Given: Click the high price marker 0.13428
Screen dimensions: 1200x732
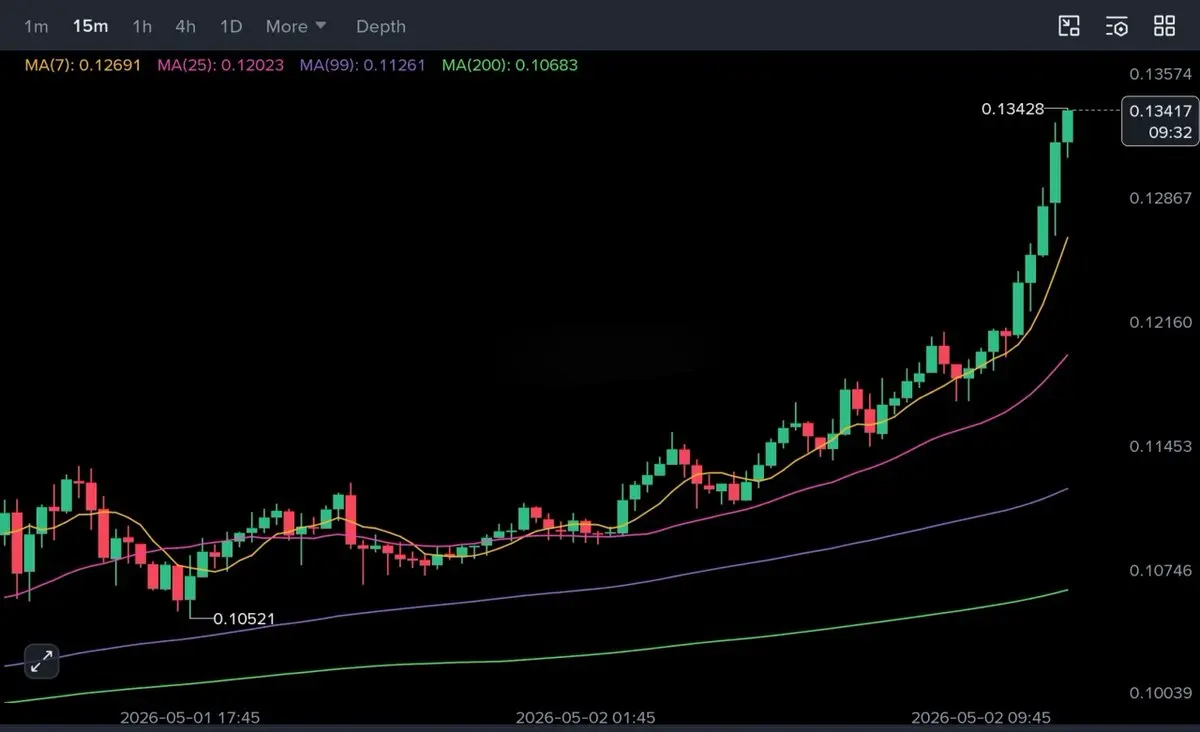Looking at the screenshot, I should tap(1013, 109).
